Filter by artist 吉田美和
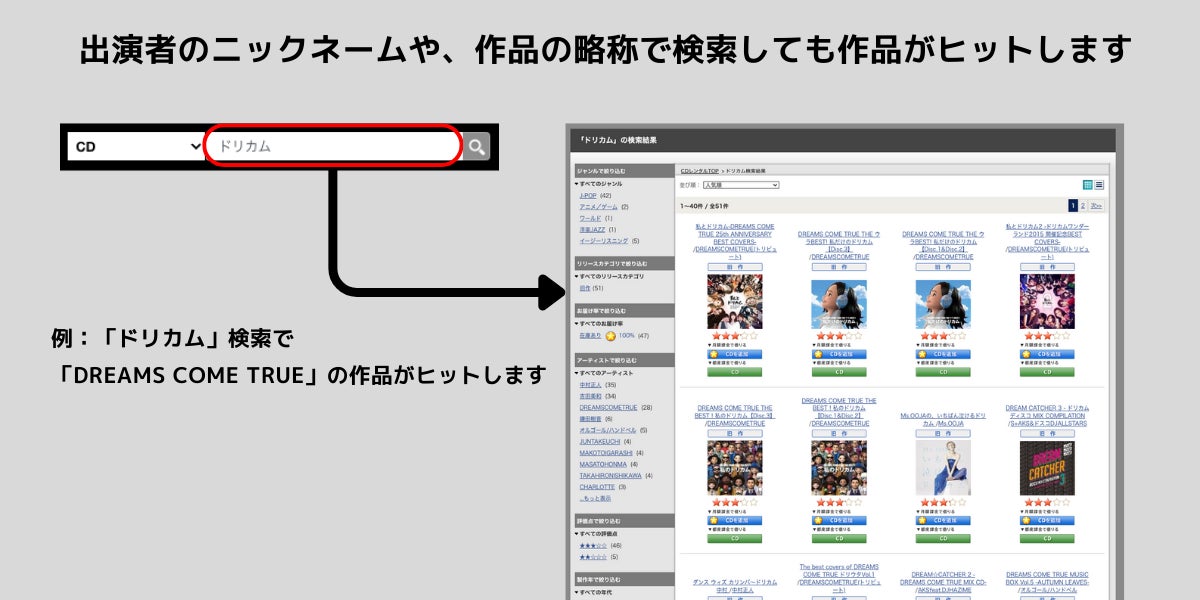The image size is (1200, 600). (x=590, y=396)
